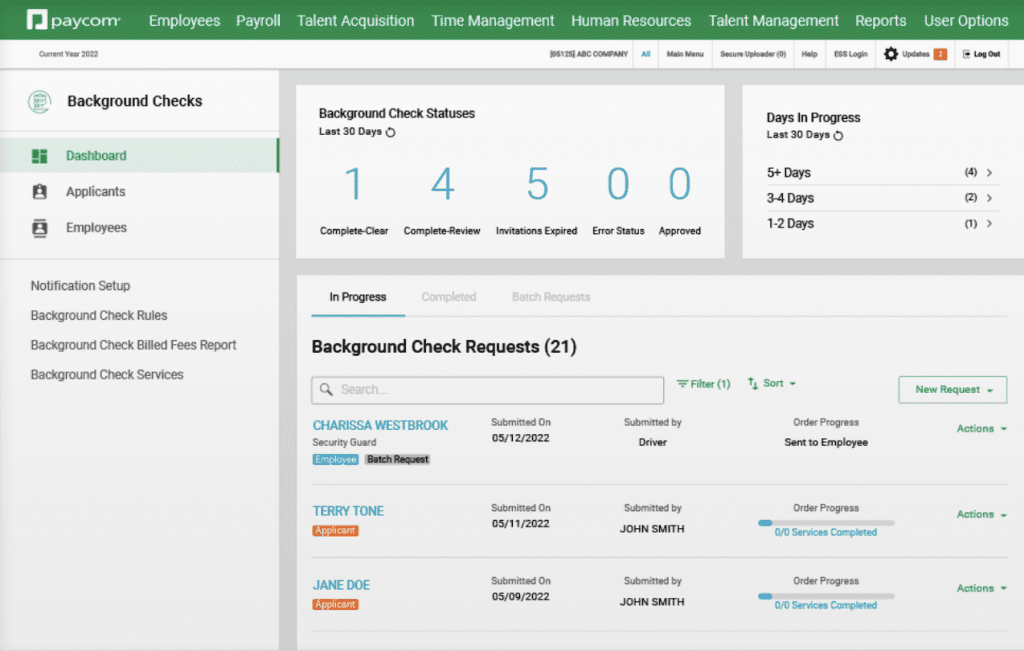
Task: Refresh Background Check Statuses last 30 days
Action: point(391,132)
